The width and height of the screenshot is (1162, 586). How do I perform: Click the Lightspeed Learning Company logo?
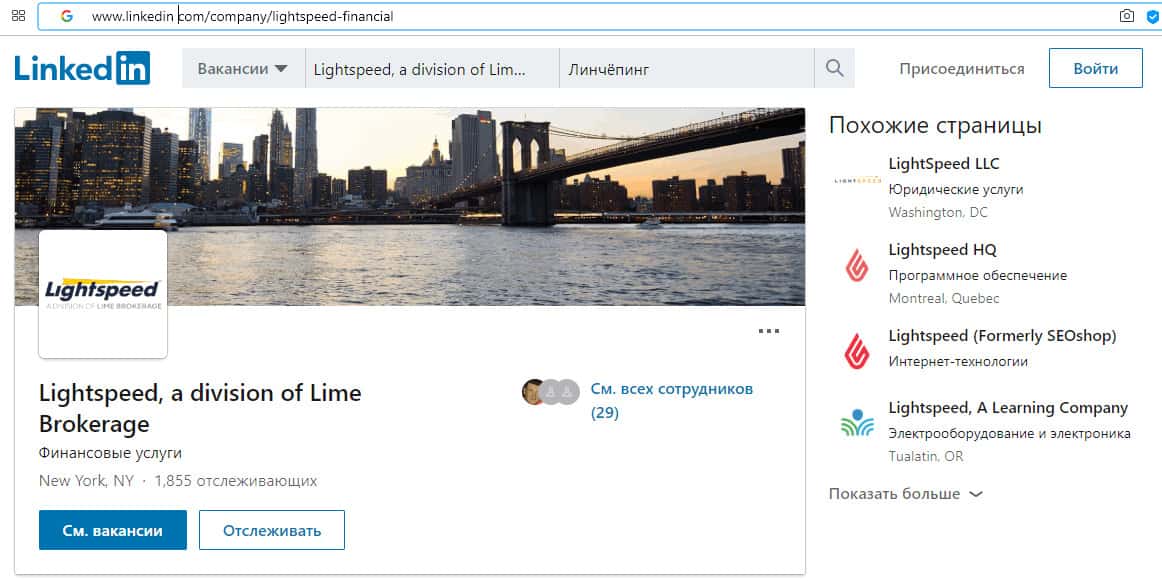click(857, 424)
